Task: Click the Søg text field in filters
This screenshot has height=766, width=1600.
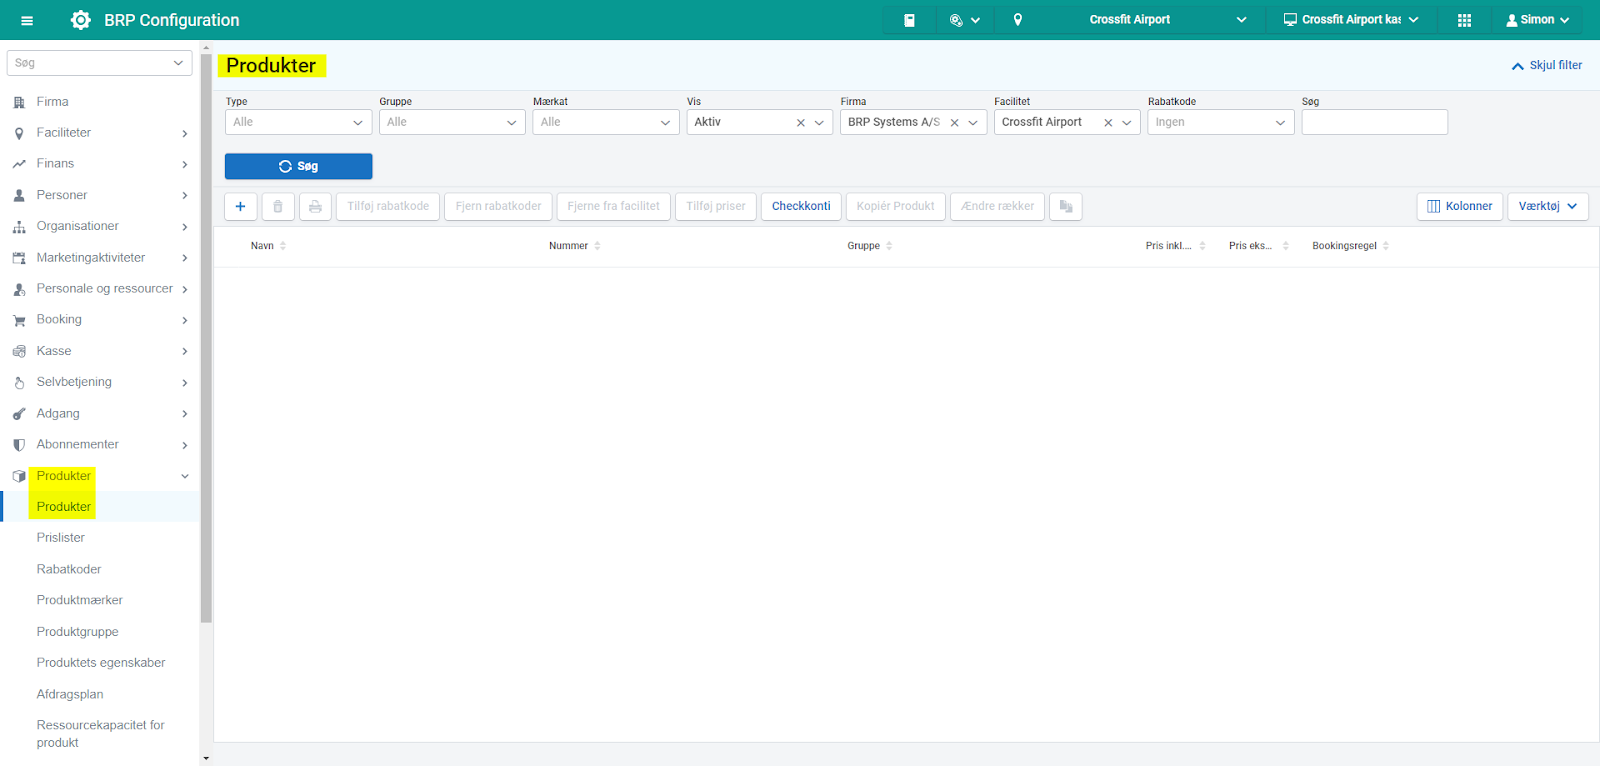Action: 1374,122
